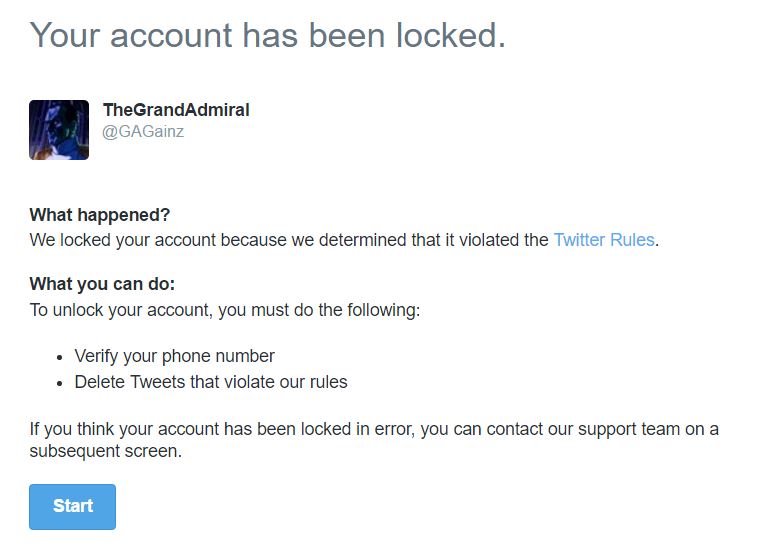This screenshot has height=548, width=783.
Task: Click the bullet before Delete Tweets item
Action: 59,384
